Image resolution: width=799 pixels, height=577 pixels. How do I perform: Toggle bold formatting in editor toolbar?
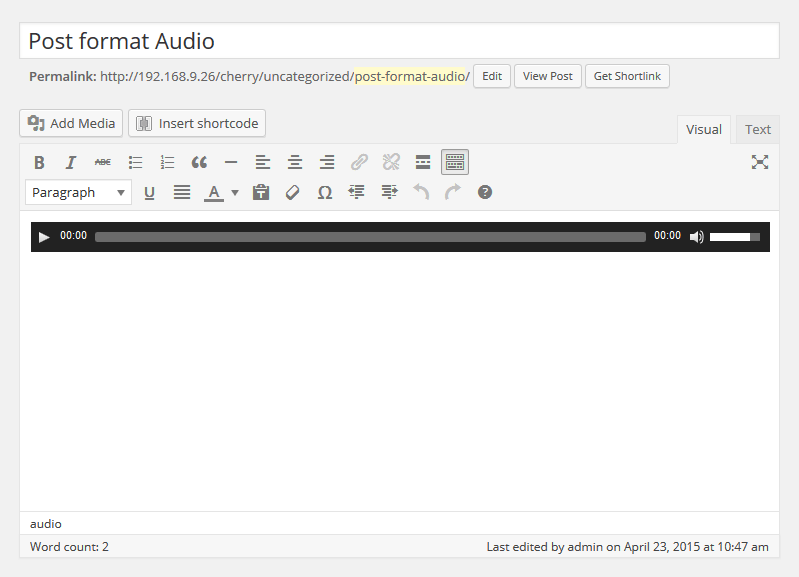click(39, 162)
